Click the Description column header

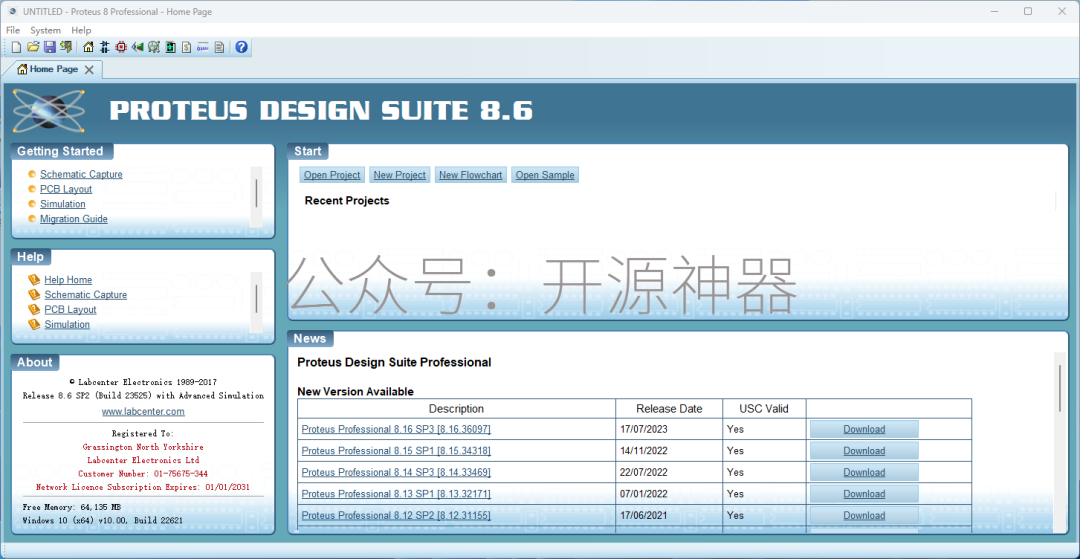tap(456, 408)
